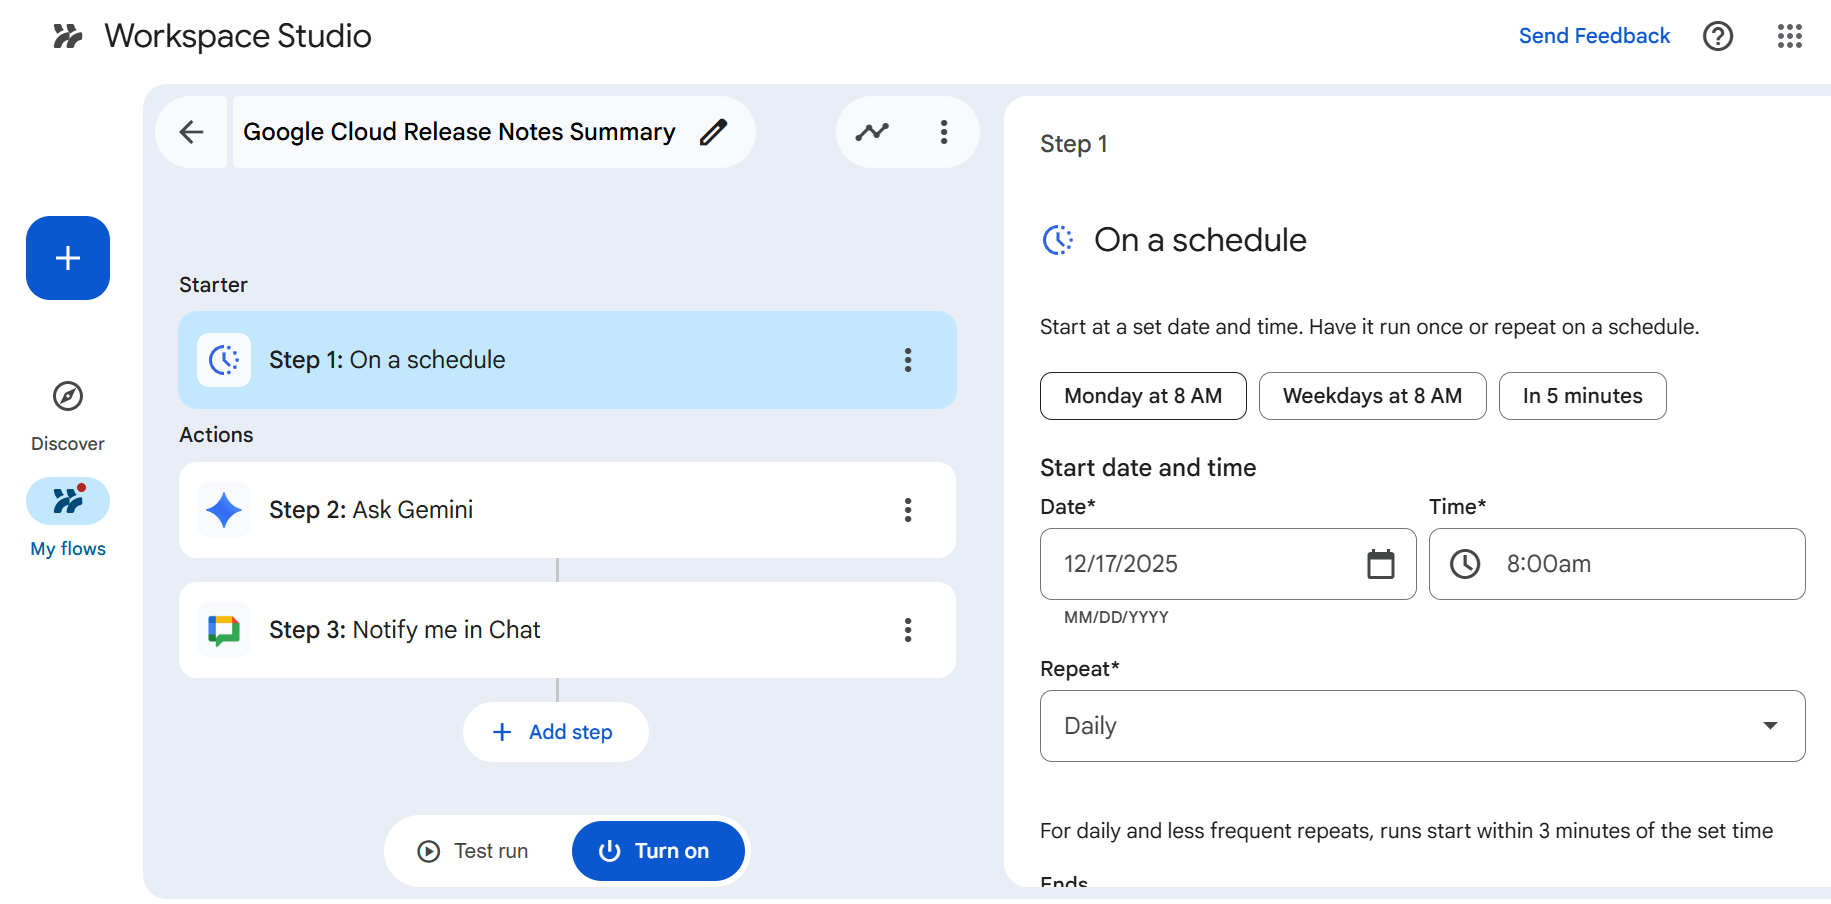Screen dimensions: 1831x904
Task: Open the calendar date picker icon
Action: [1380, 564]
